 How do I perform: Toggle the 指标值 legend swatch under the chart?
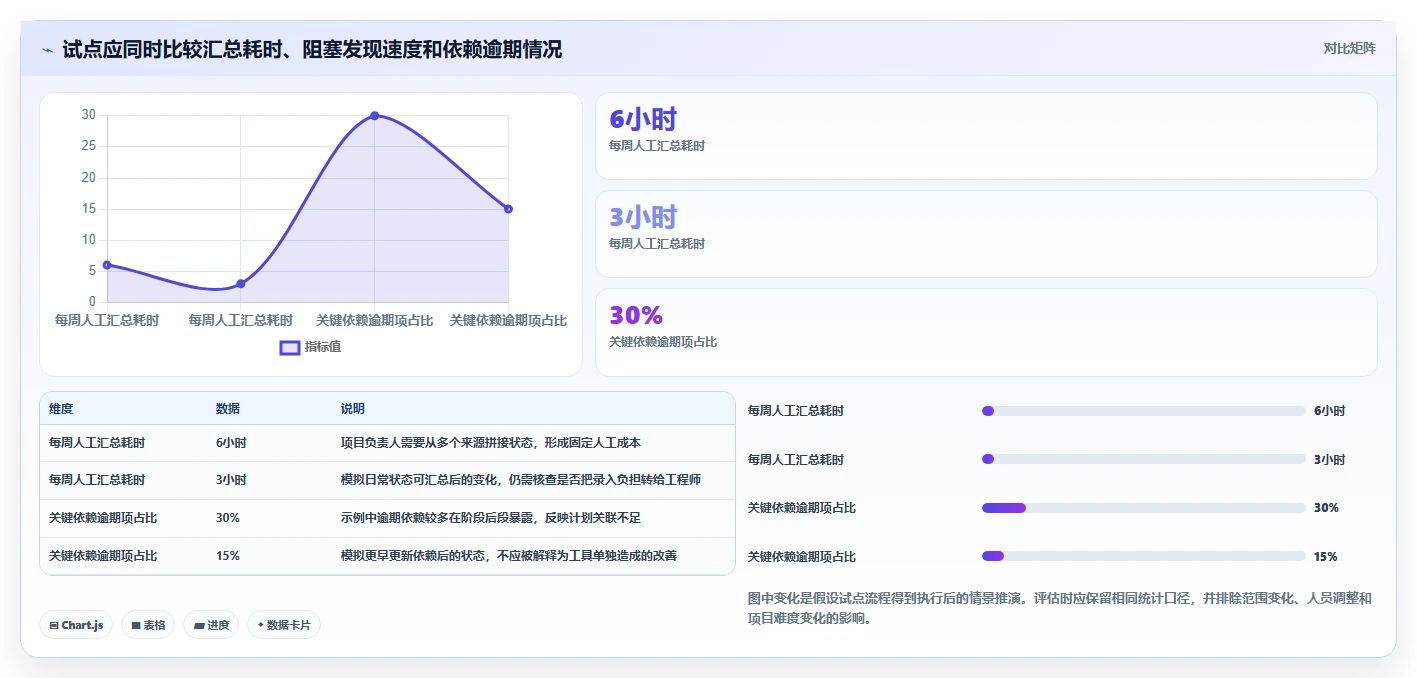[x=289, y=347]
